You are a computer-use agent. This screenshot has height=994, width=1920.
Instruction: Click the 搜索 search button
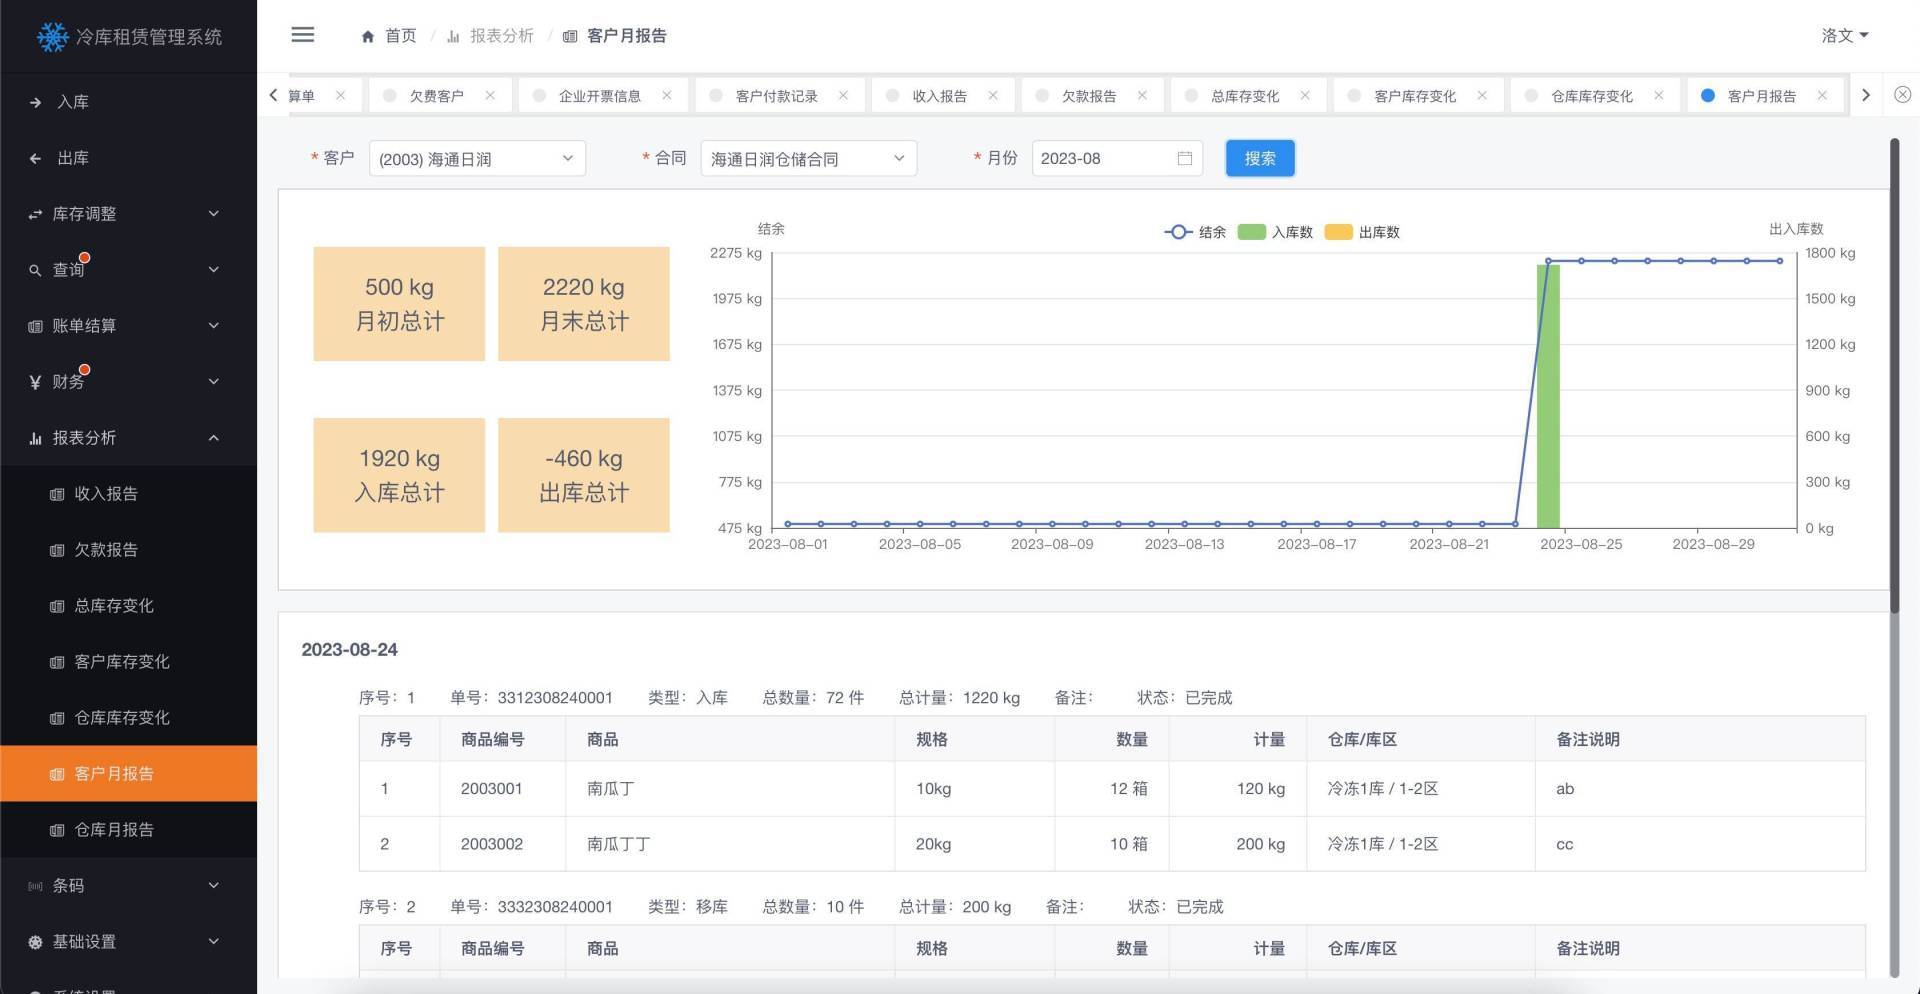[x=1259, y=158]
